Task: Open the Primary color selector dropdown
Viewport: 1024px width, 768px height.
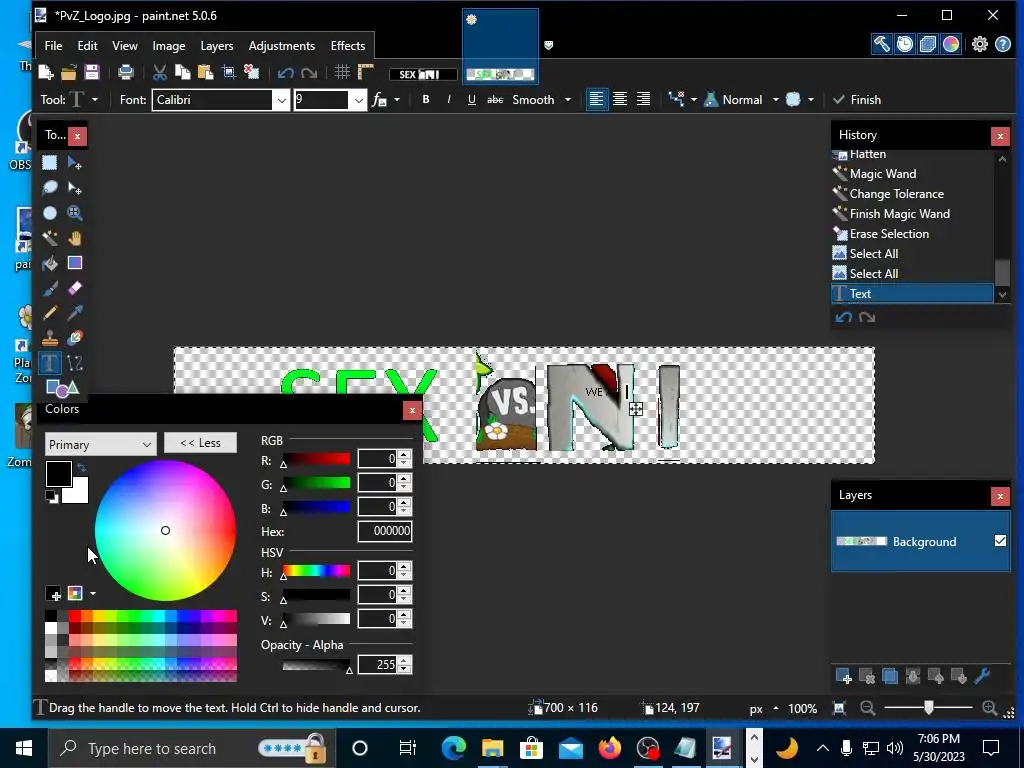Action: click(101, 444)
